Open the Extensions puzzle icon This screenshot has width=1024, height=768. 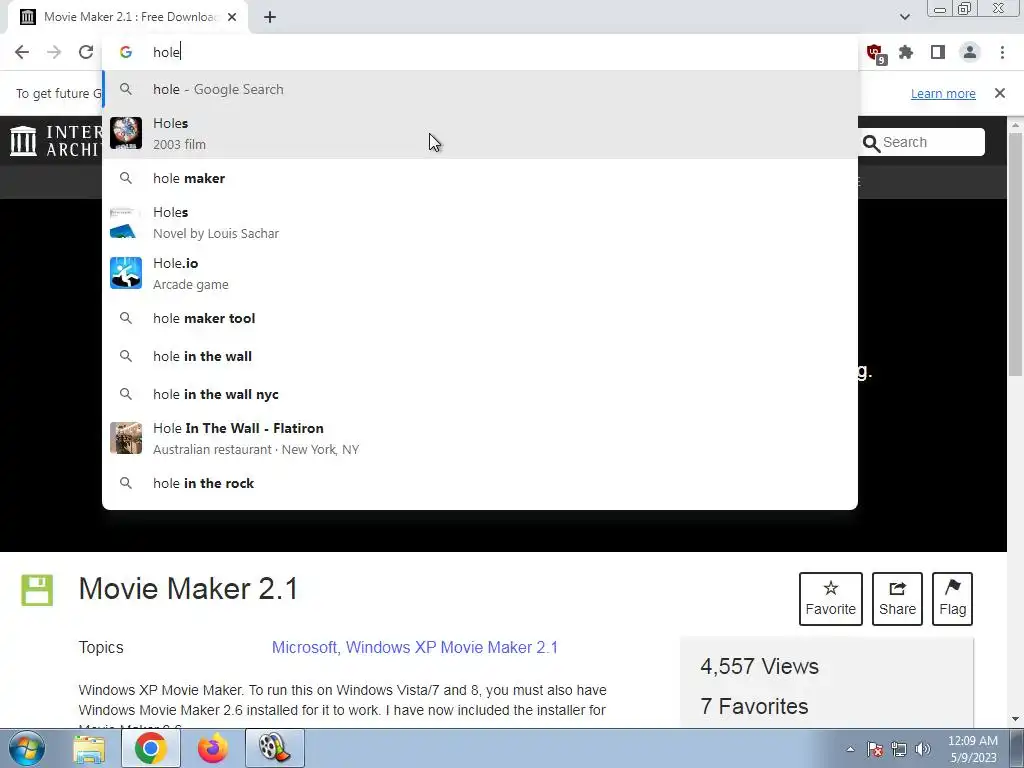click(906, 52)
